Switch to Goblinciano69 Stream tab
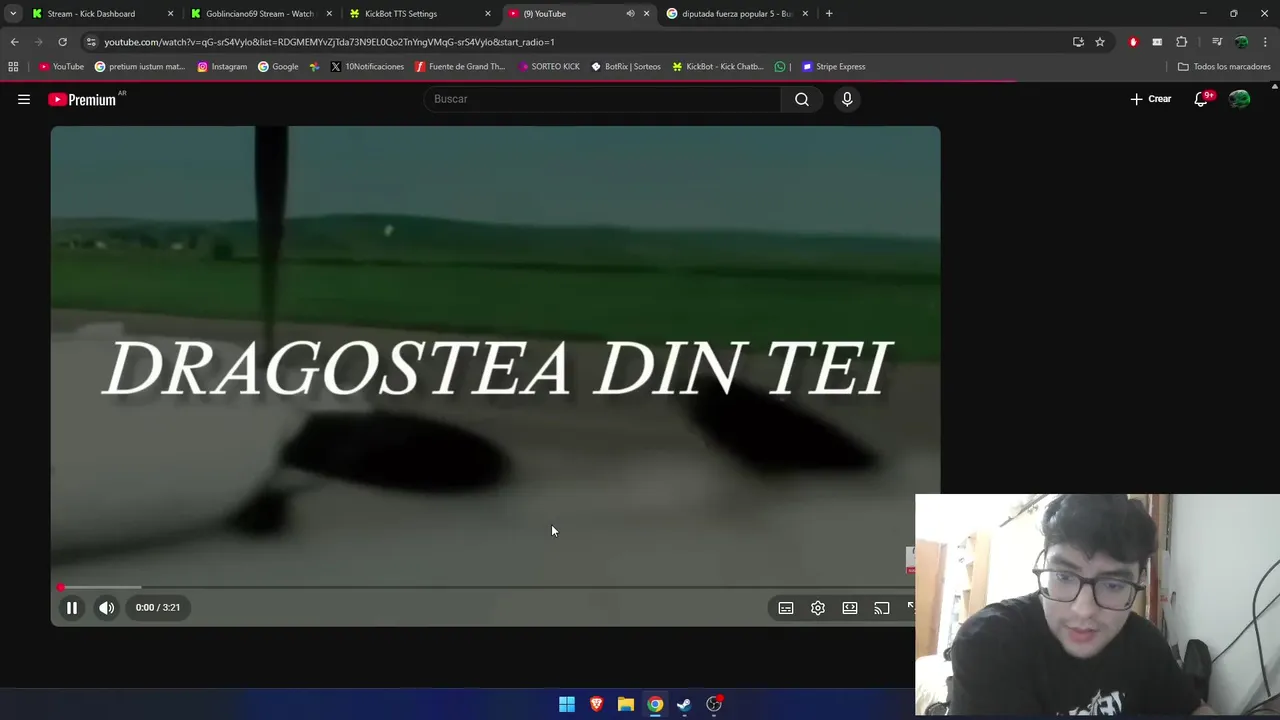The width and height of the screenshot is (1280, 720). [x=260, y=14]
